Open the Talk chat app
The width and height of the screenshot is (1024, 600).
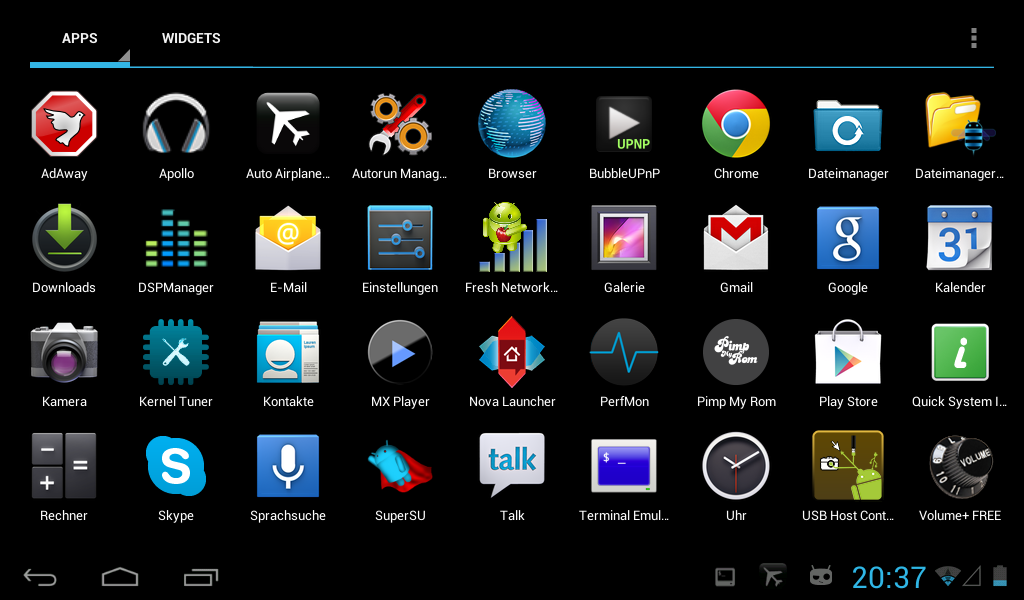coord(512,466)
